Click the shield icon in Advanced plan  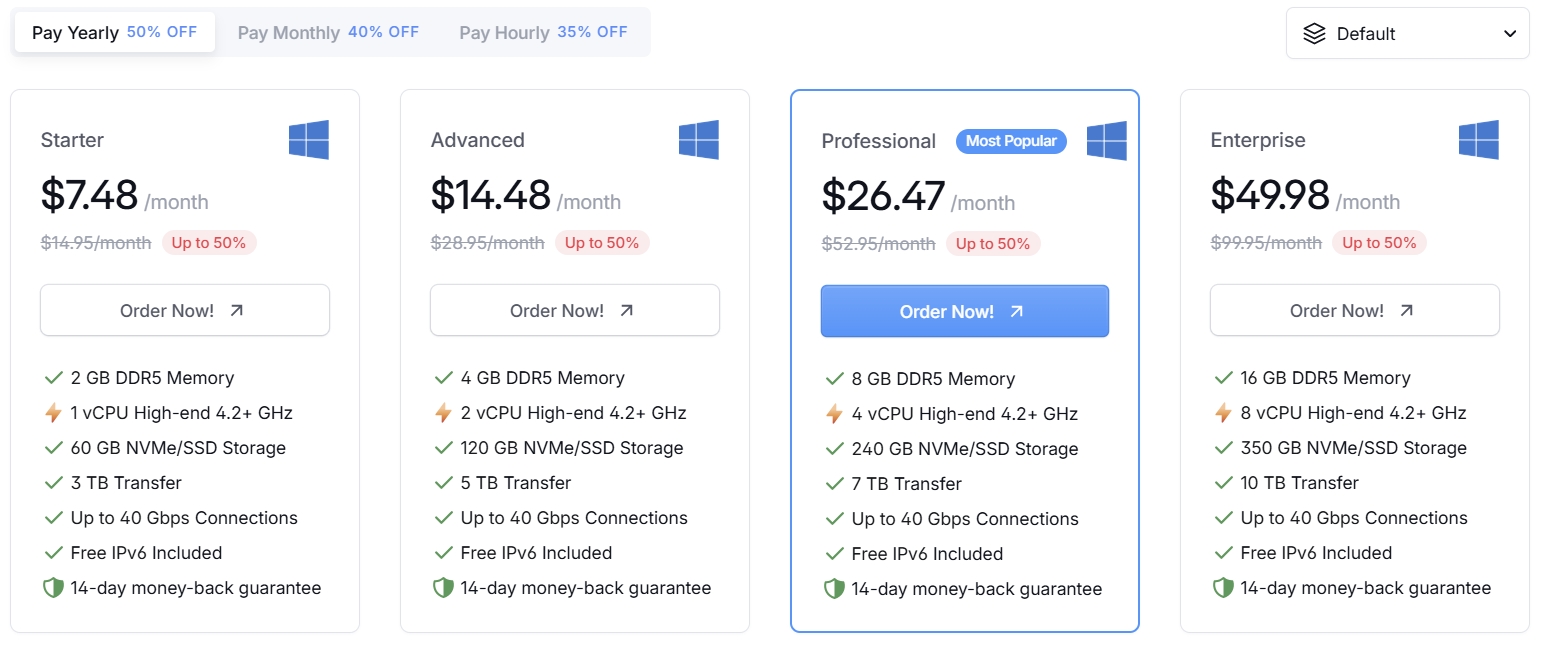pyautogui.click(x=443, y=588)
